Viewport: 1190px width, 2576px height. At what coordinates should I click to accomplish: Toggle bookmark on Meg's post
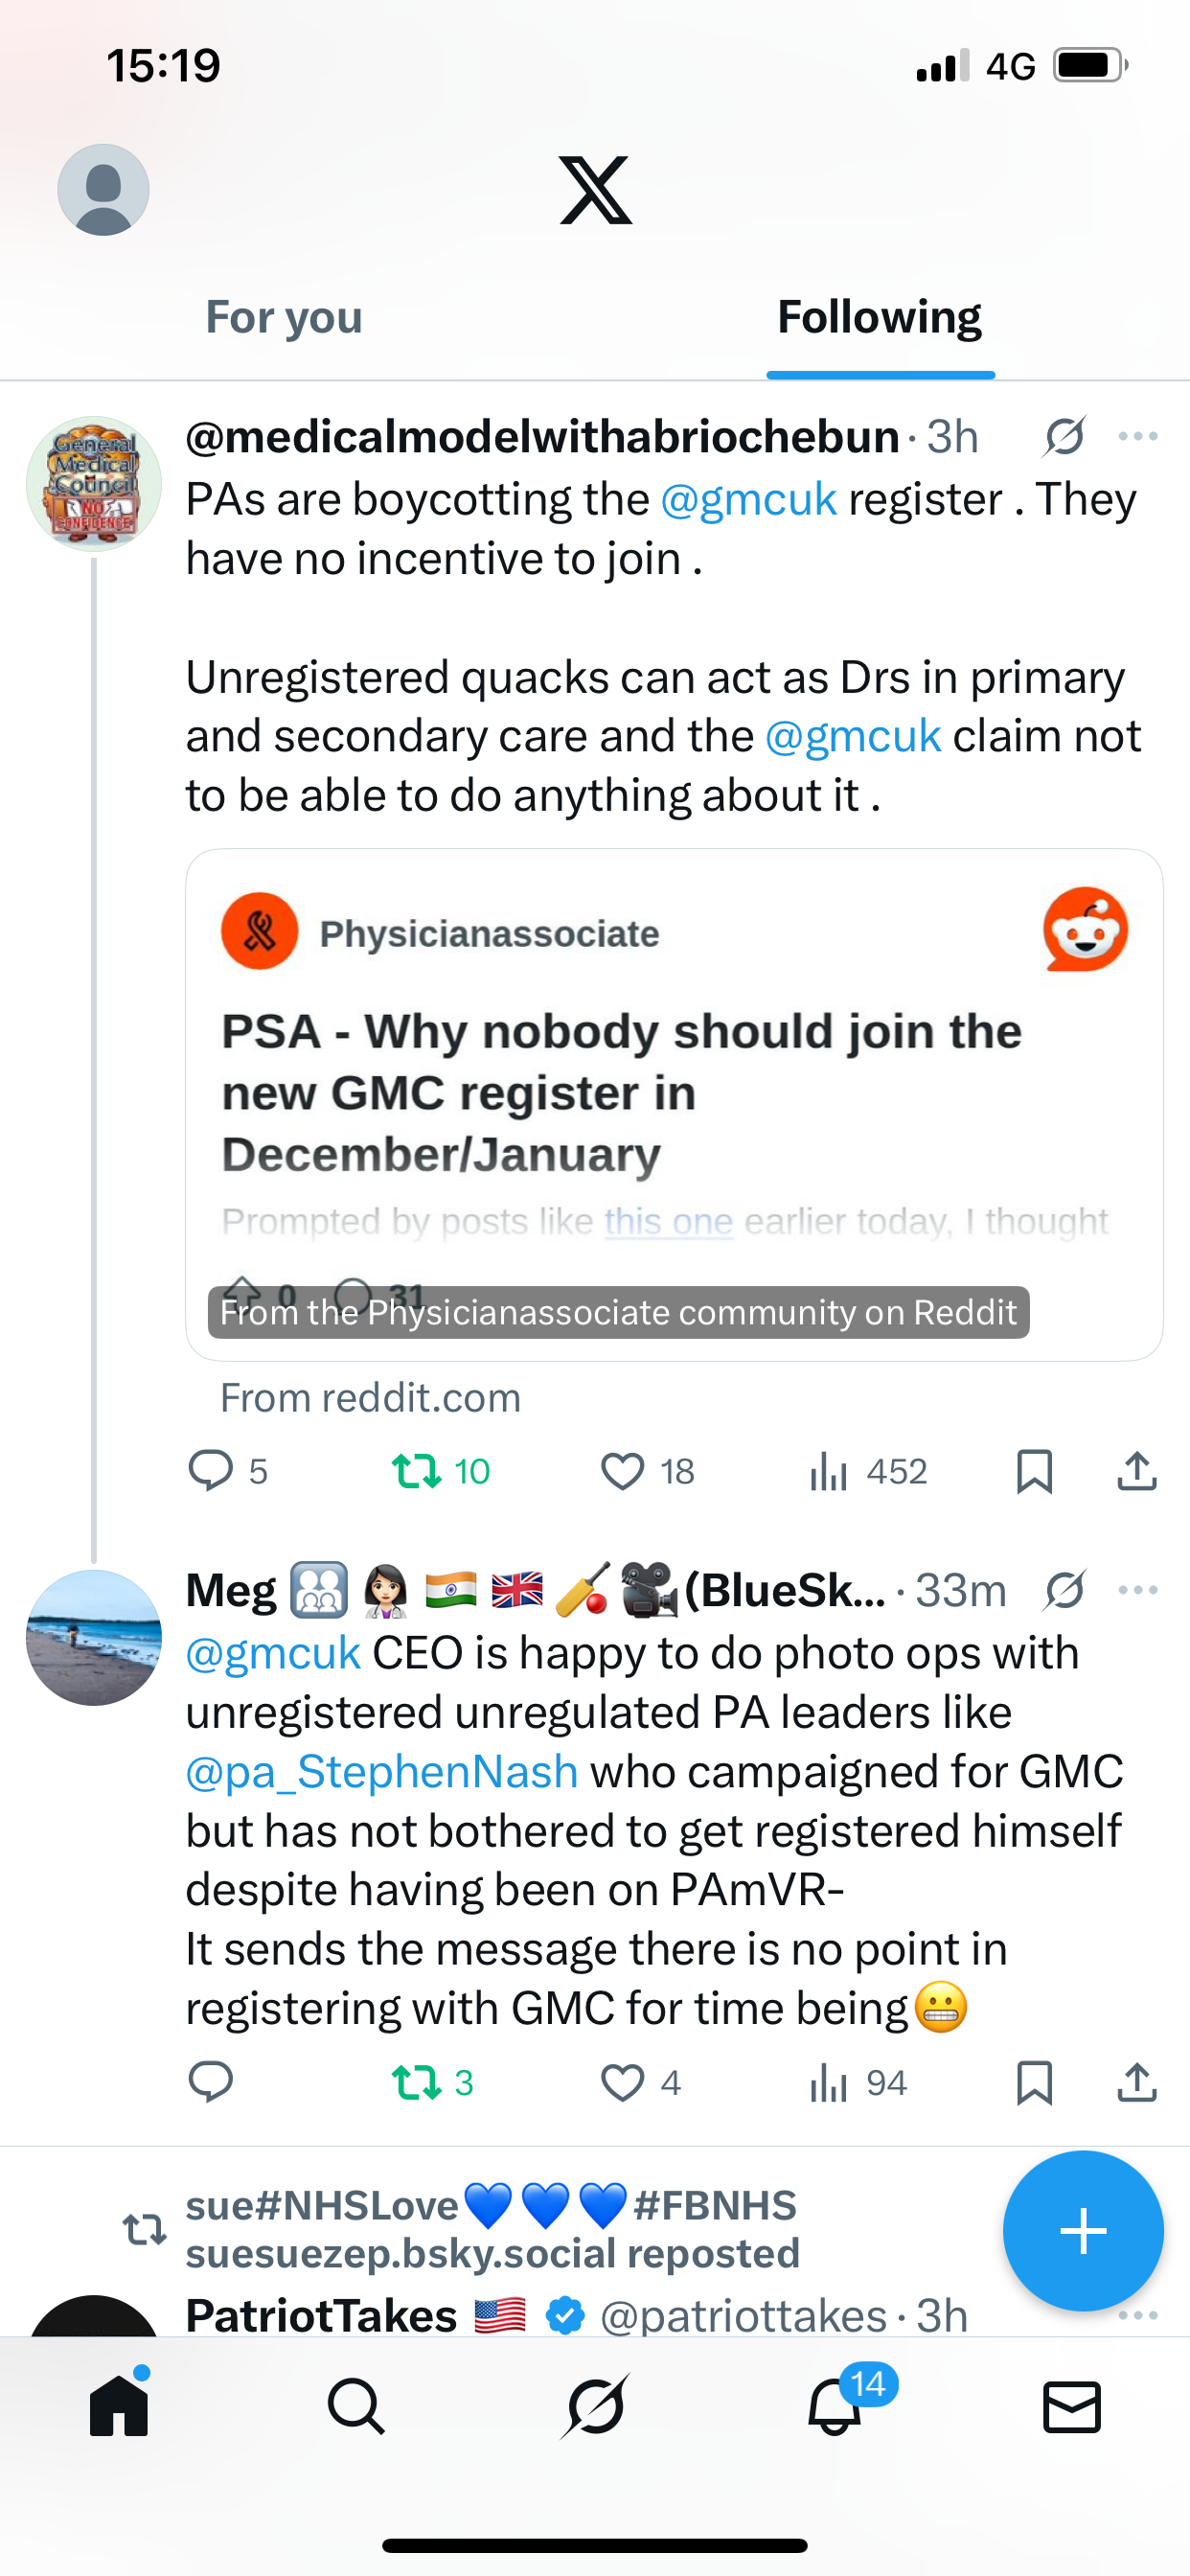coord(1034,2083)
